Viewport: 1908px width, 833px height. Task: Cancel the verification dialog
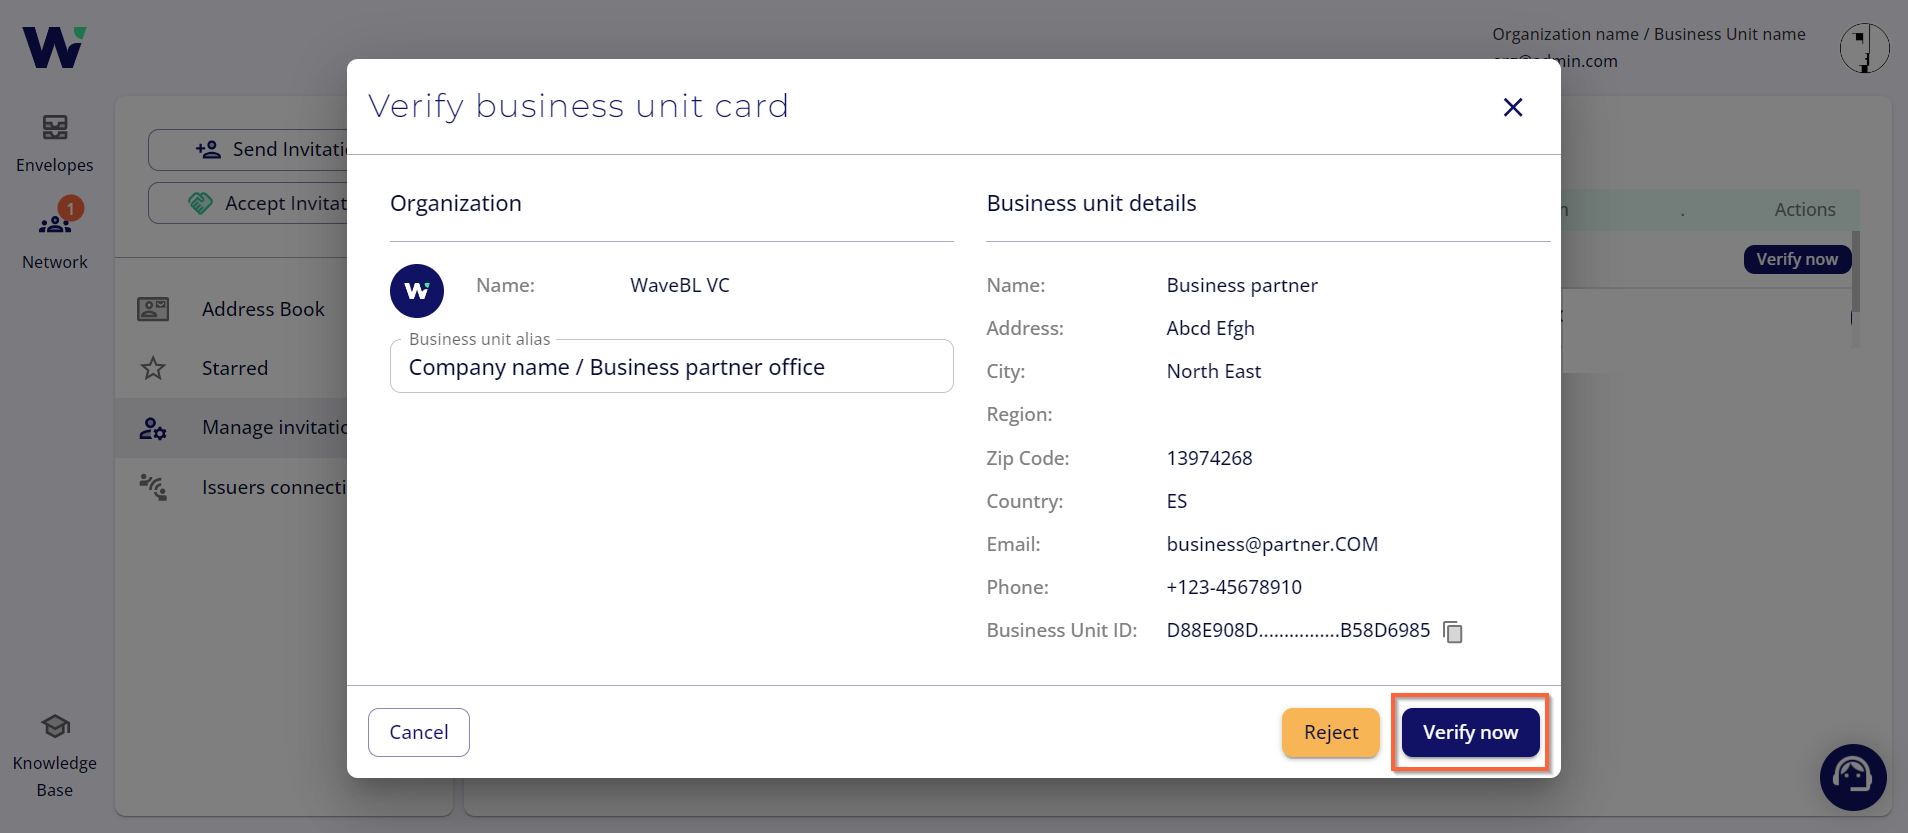(x=418, y=732)
